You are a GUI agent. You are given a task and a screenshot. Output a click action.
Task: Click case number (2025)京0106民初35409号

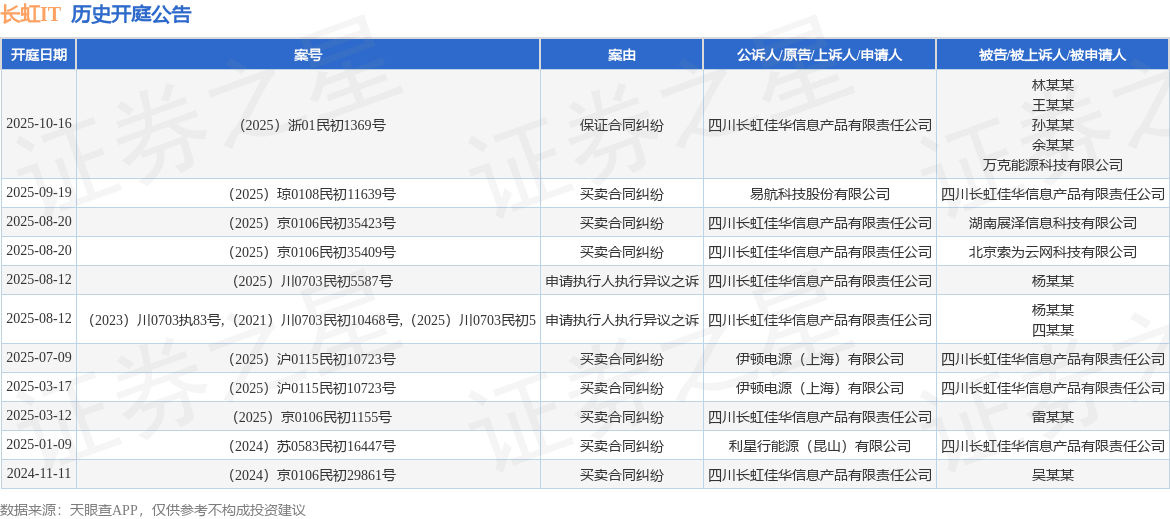click(308, 252)
